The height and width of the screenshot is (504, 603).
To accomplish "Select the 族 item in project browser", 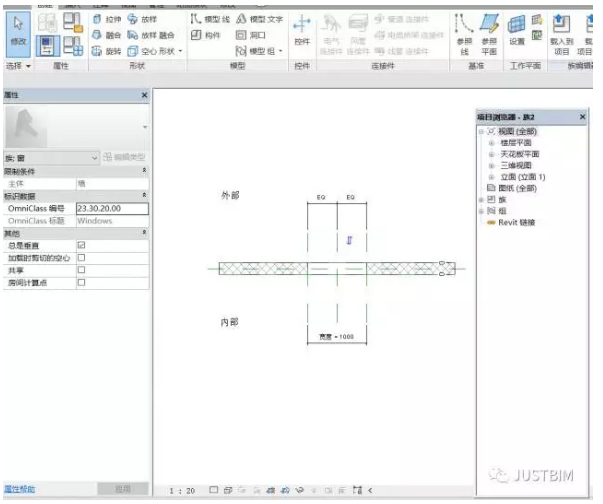I will [502, 200].
